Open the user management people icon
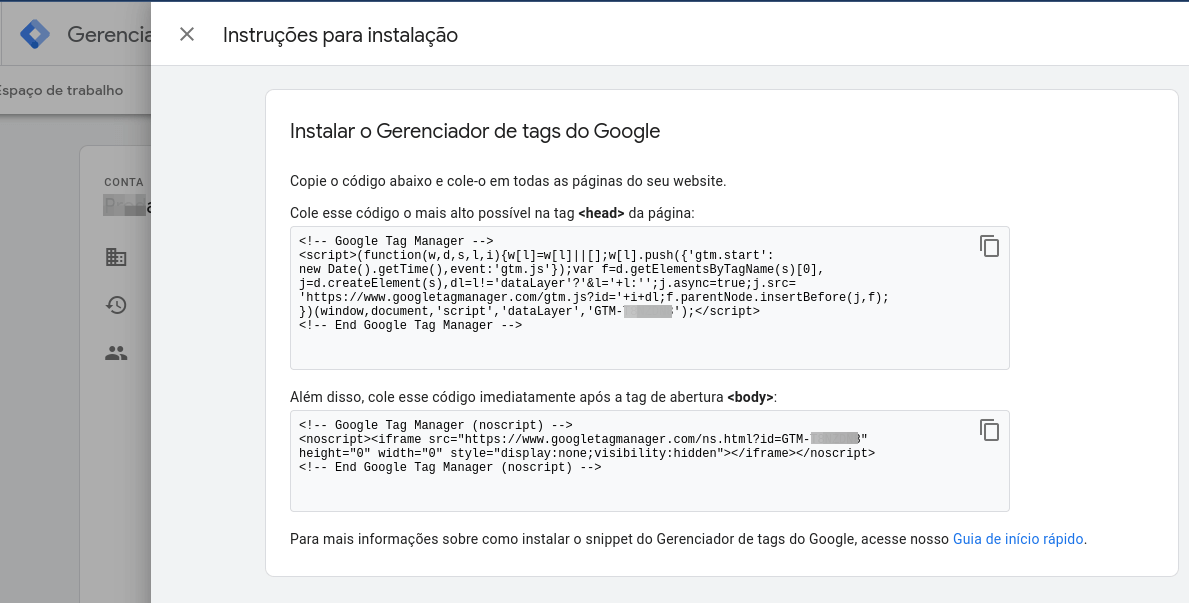This screenshot has height=603, width=1189. coord(116,353)
